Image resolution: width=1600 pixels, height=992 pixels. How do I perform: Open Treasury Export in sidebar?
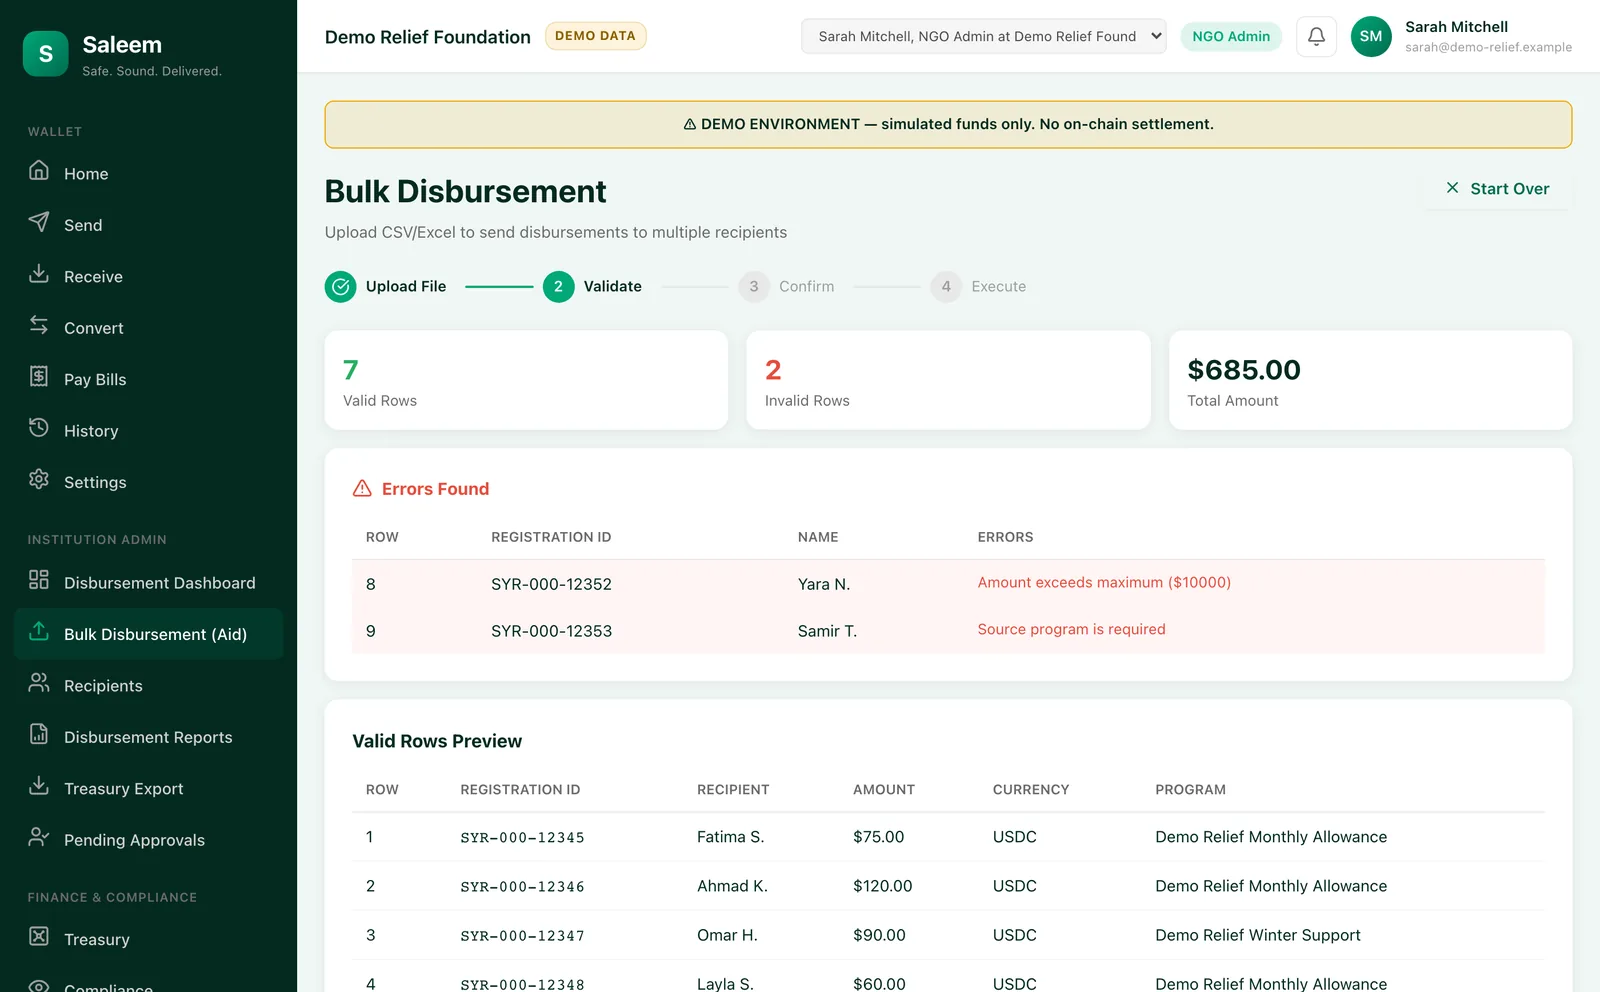coord(148,789)
